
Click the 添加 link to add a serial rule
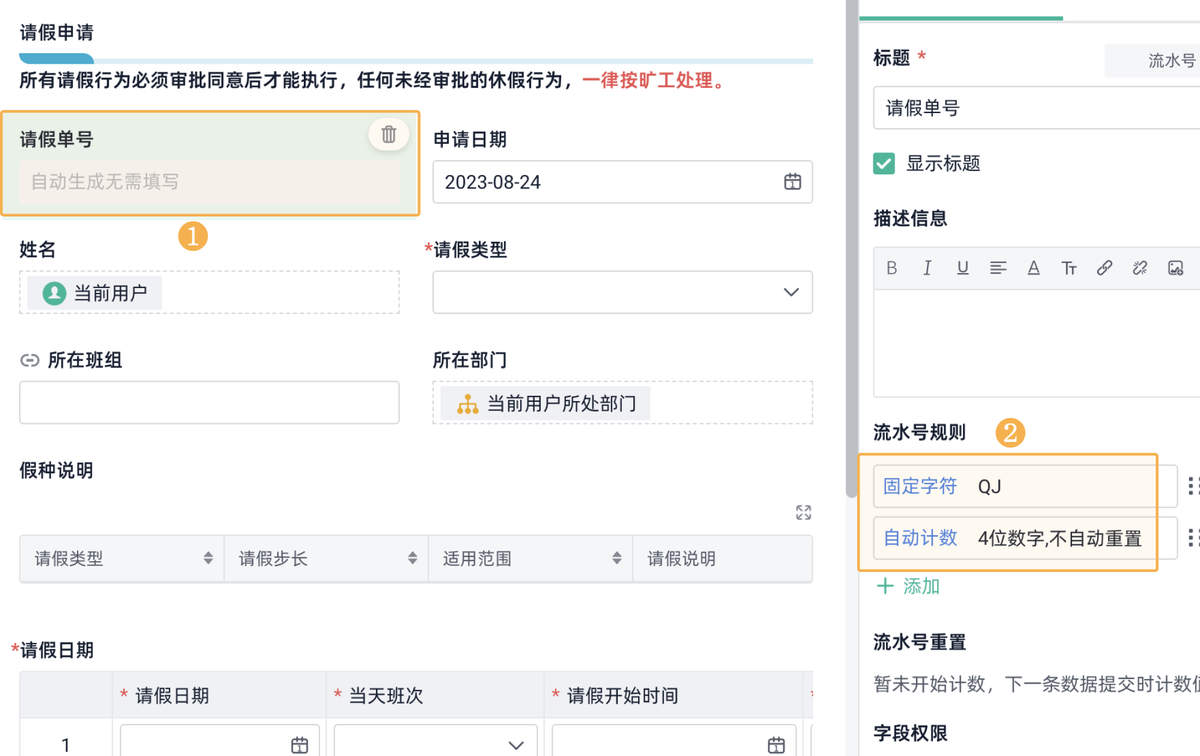908,586
